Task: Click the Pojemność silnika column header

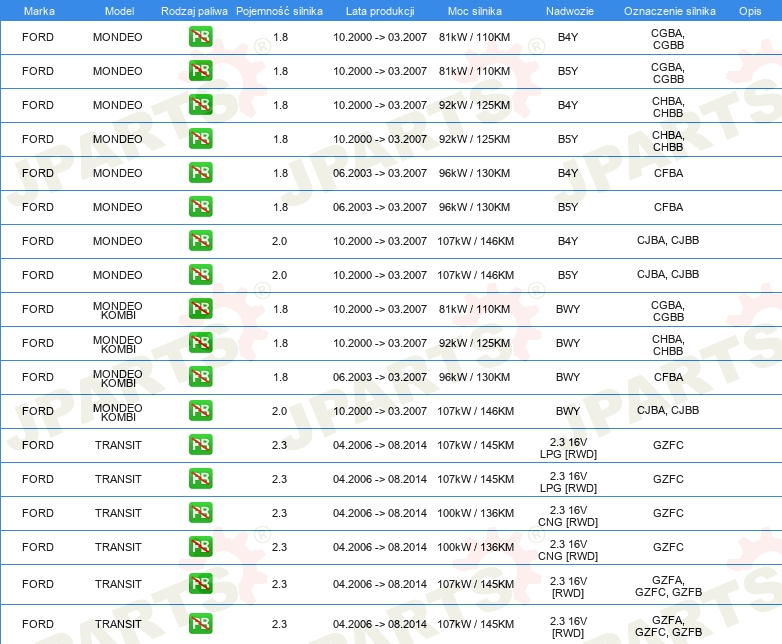Action: (279, 11)
